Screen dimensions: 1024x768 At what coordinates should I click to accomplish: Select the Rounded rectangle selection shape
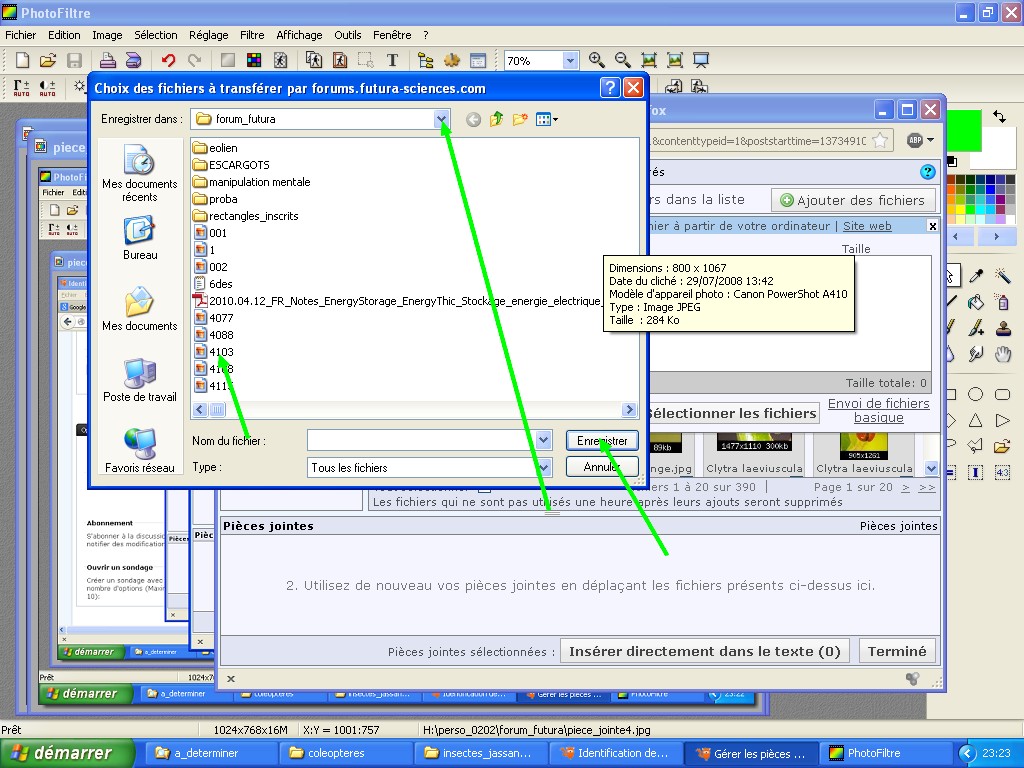pos(1002,394)
